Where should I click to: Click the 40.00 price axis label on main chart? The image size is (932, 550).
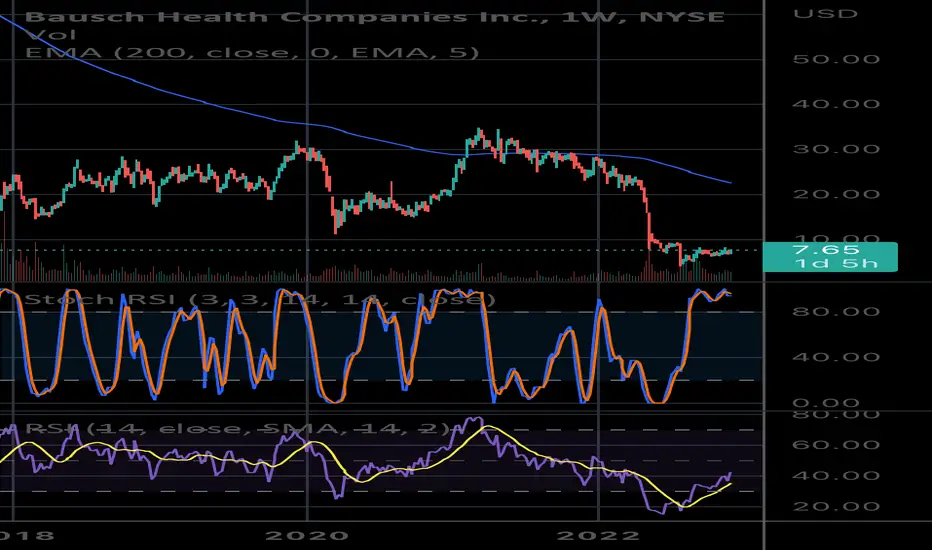pos(836,104)
